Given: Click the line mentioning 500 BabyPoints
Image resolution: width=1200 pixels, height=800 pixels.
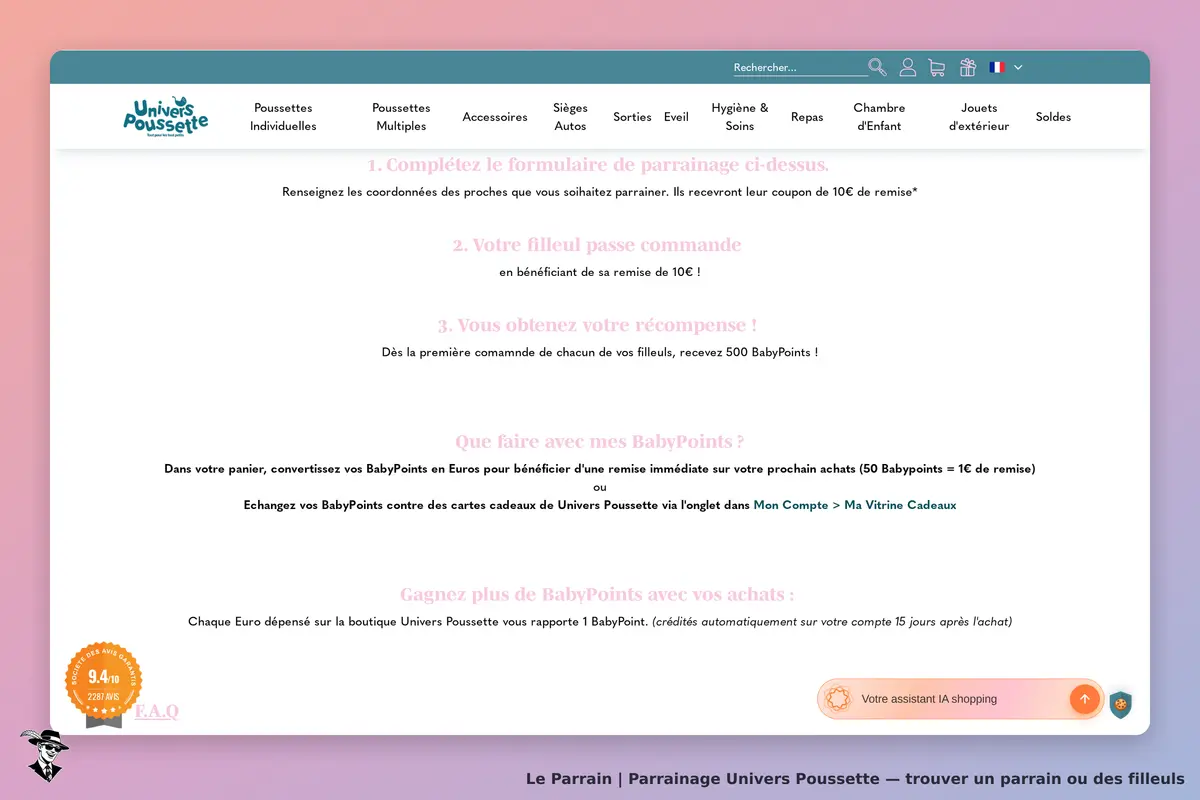Looking at the screenshot, I should (600, 352).
